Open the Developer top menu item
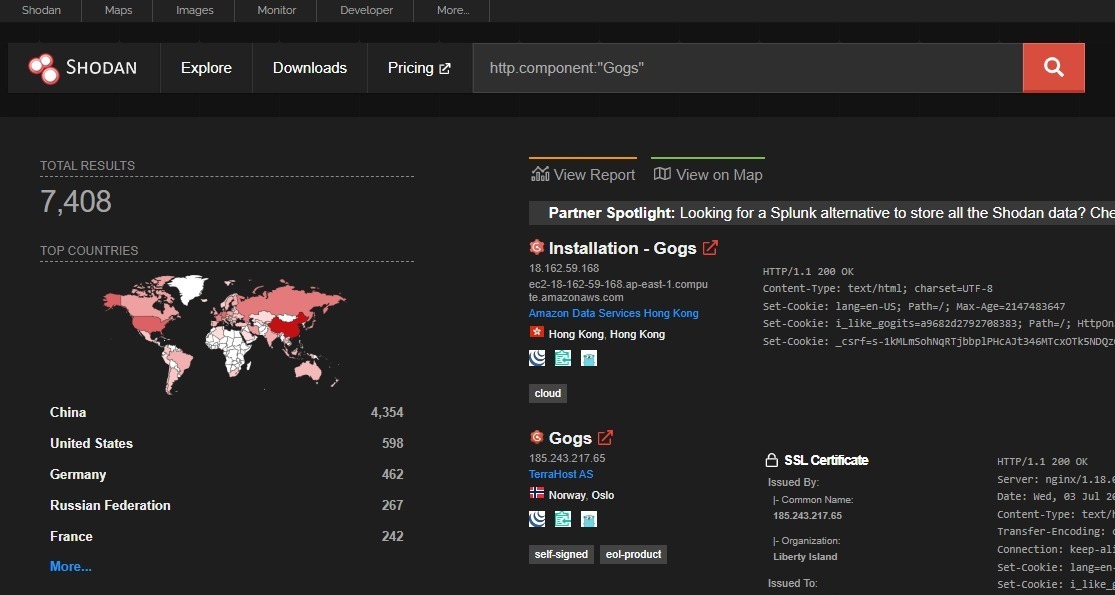The width and height of the screenshot is (1115, 595). [x=365, y=11]
